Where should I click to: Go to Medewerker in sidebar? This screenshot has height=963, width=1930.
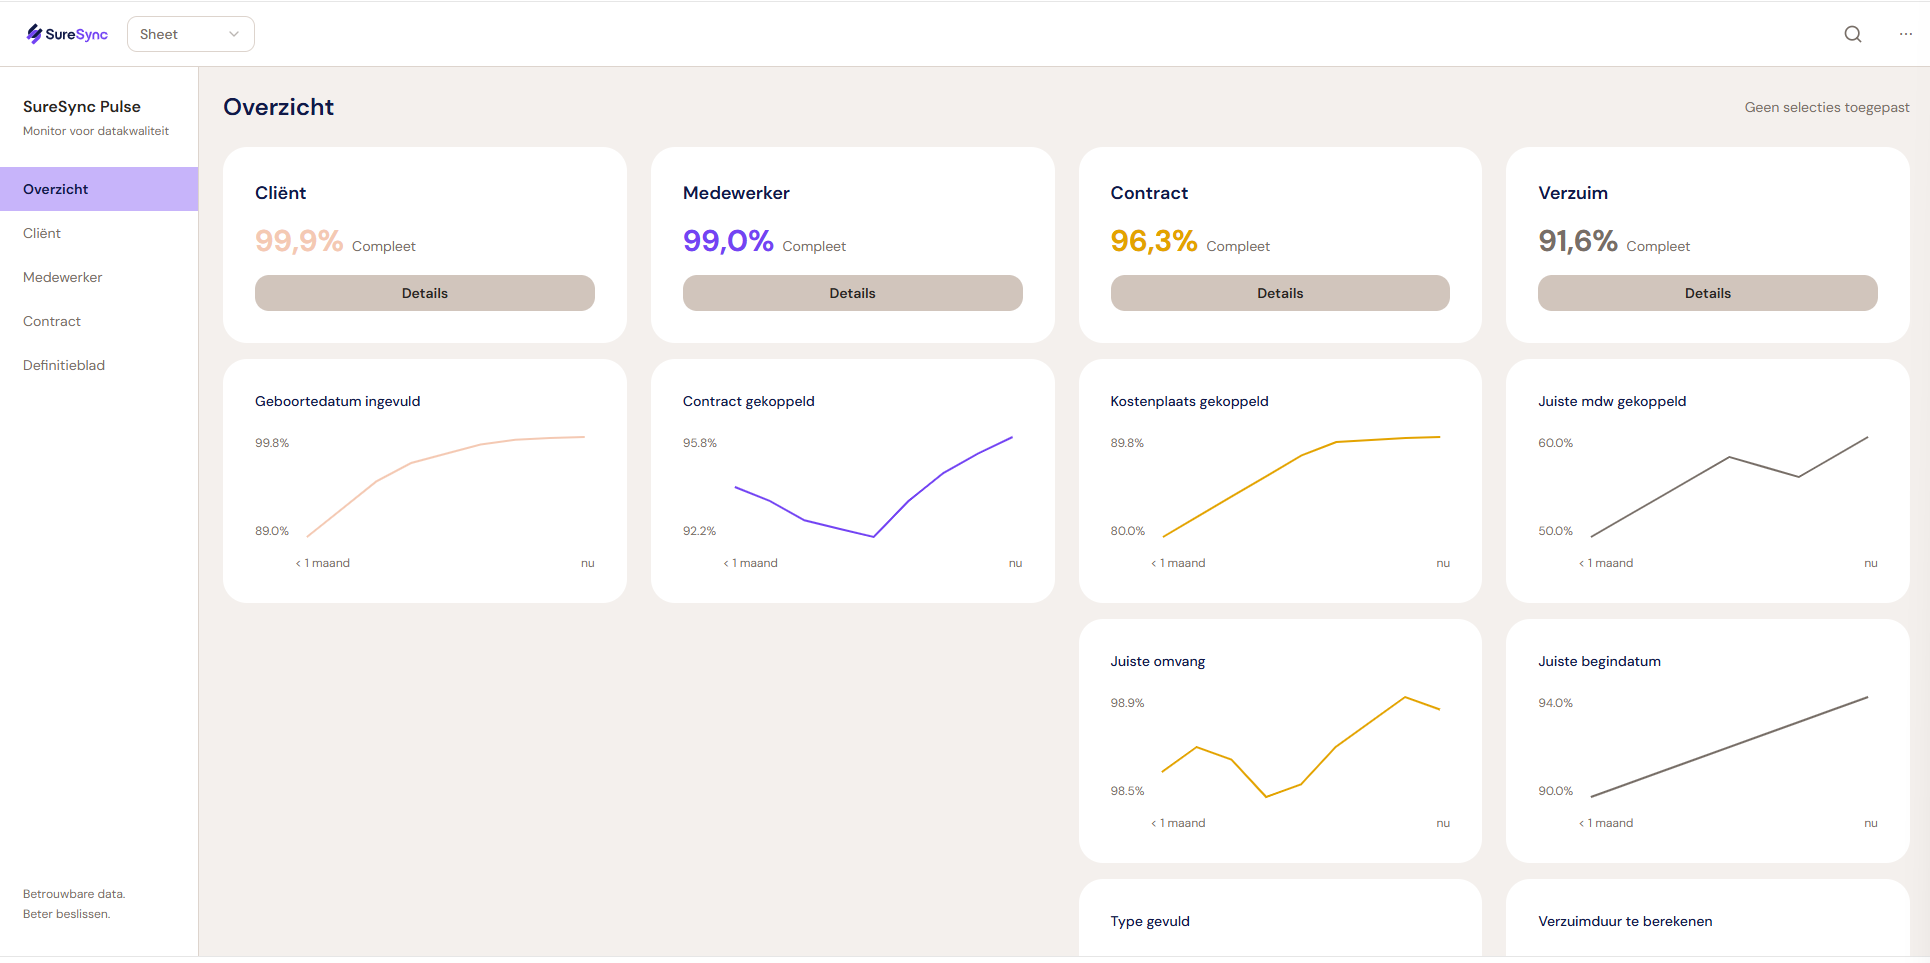click(x=63, y=277)
